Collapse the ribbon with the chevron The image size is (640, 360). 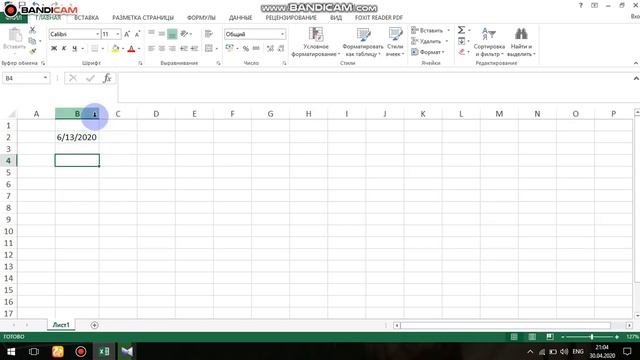coord(636,63)
